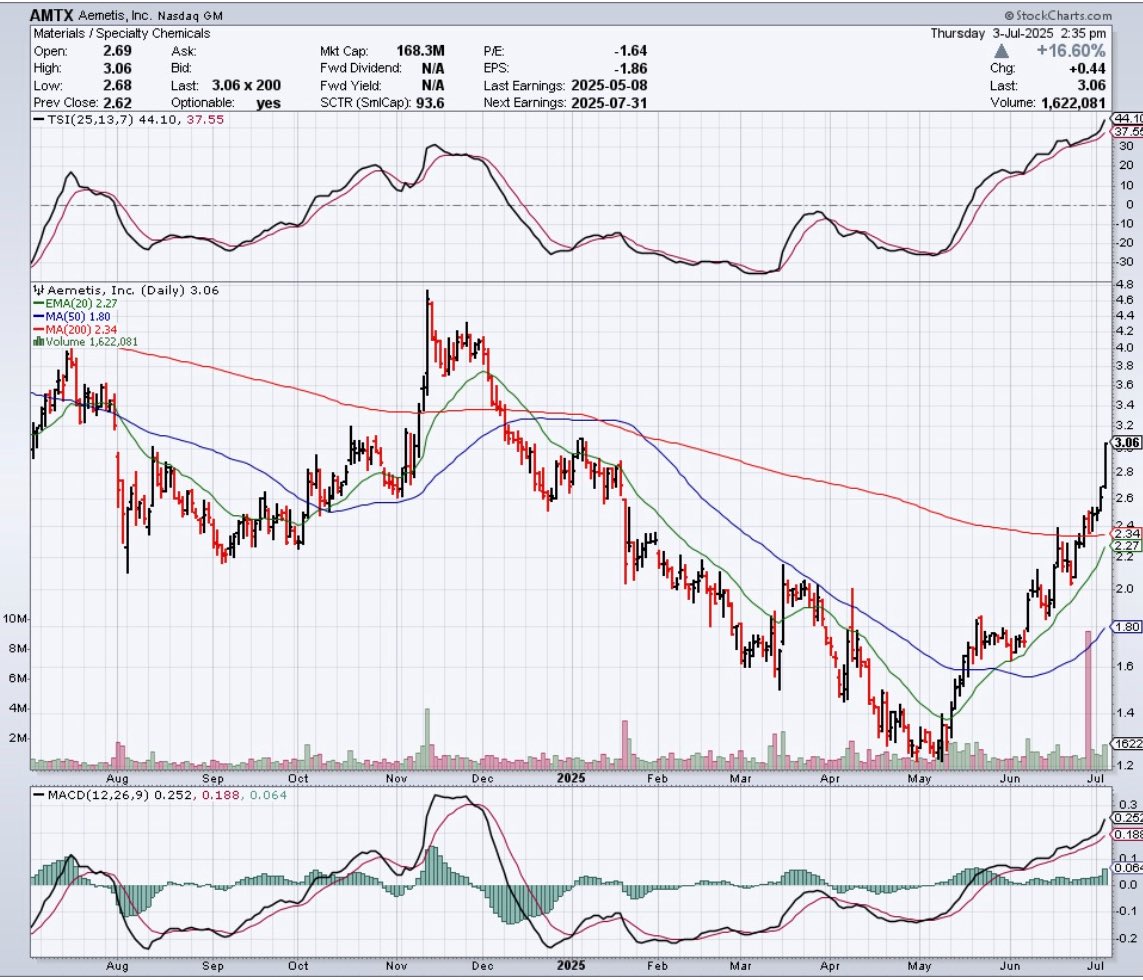This screenshot has height=980, width=1143.
Task: Click the tall late-June volume spike bar
Action: 1088,700
